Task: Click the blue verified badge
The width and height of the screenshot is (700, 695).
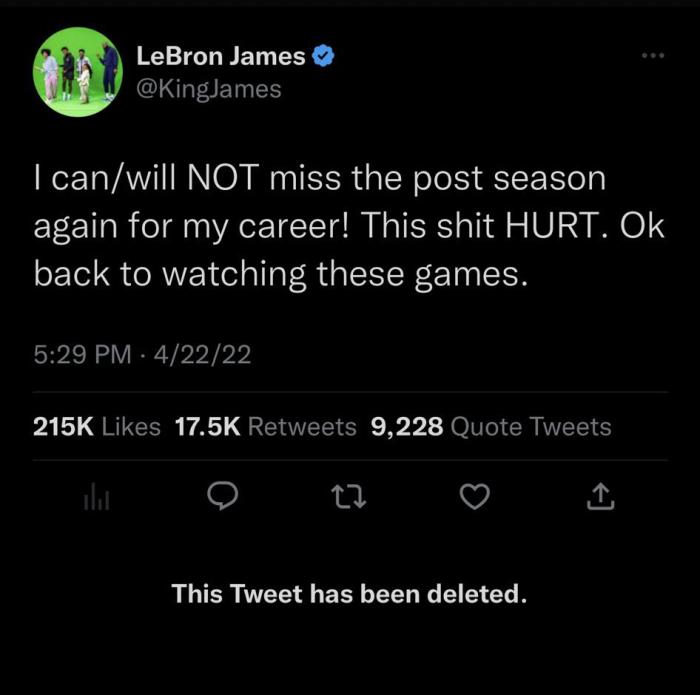Action: click(323, 57)
